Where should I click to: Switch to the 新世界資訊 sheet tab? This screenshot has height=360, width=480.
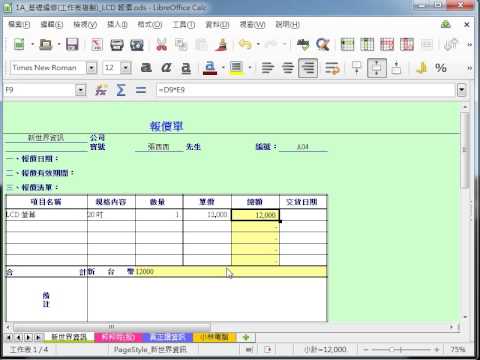[x=69, y=337]
